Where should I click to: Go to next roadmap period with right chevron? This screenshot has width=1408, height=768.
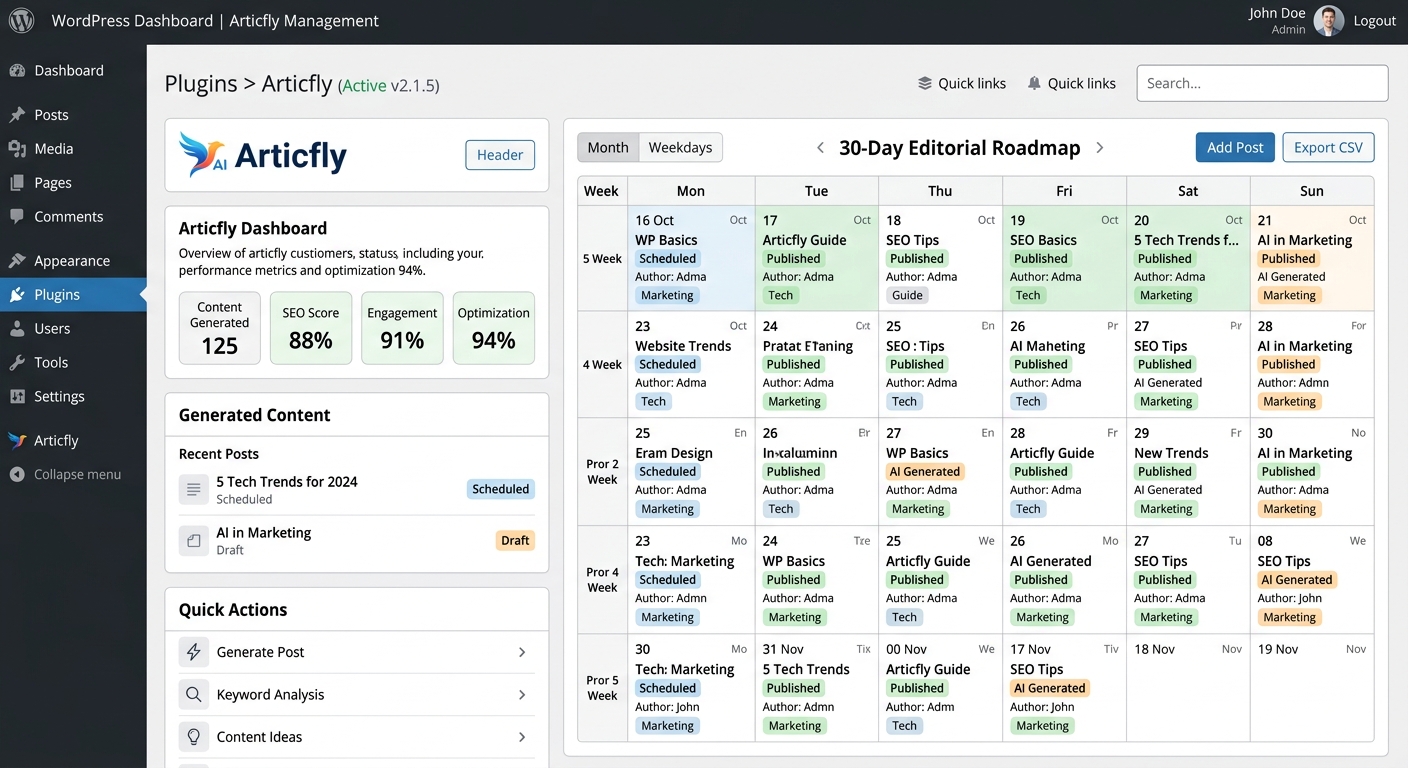1100,148
